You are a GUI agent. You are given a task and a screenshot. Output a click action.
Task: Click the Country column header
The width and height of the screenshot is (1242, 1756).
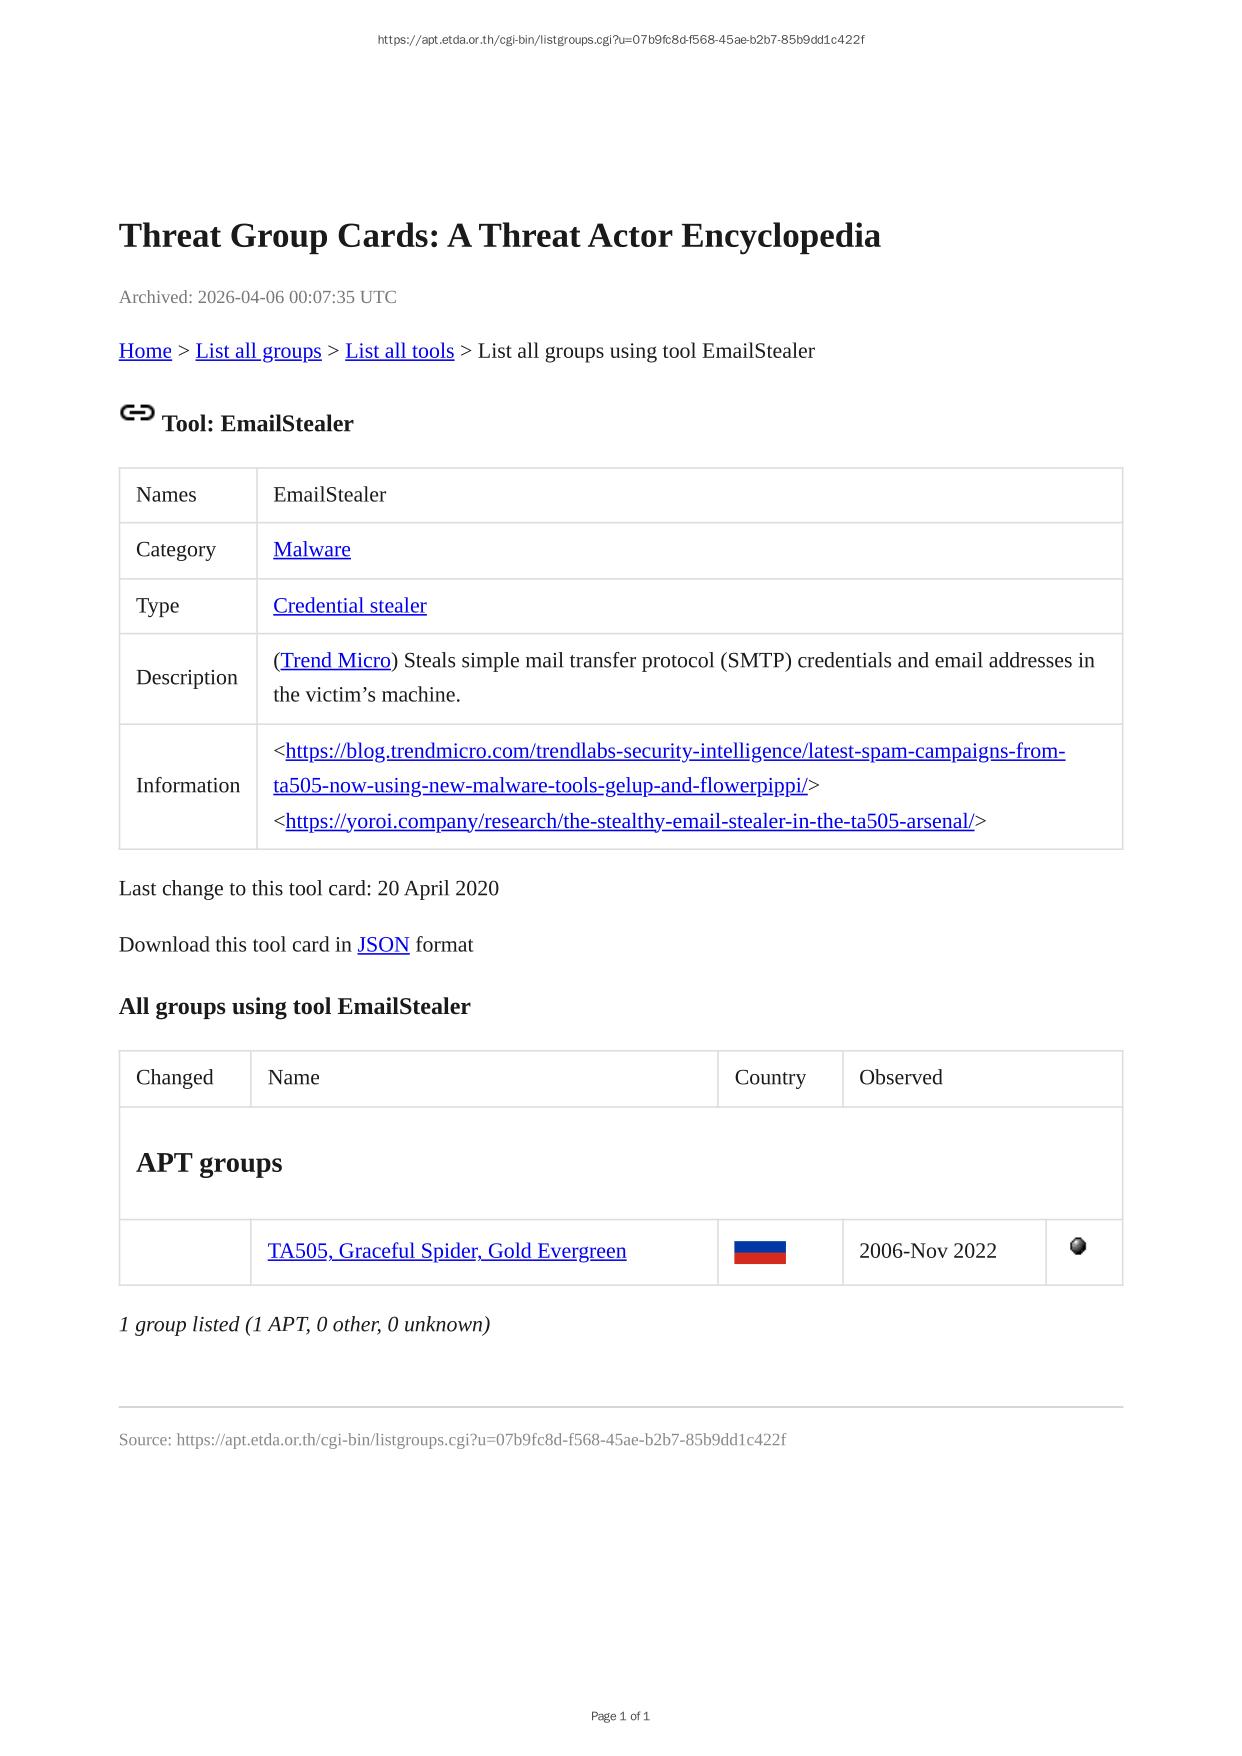pyautogui.click(x=769, y=1078)
